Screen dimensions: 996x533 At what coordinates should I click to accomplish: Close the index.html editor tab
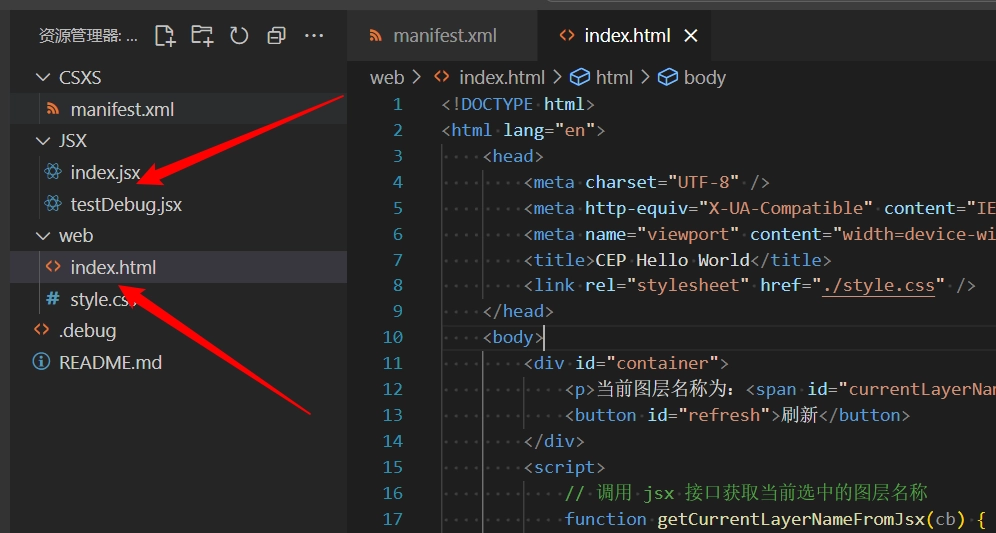point(691,36)
